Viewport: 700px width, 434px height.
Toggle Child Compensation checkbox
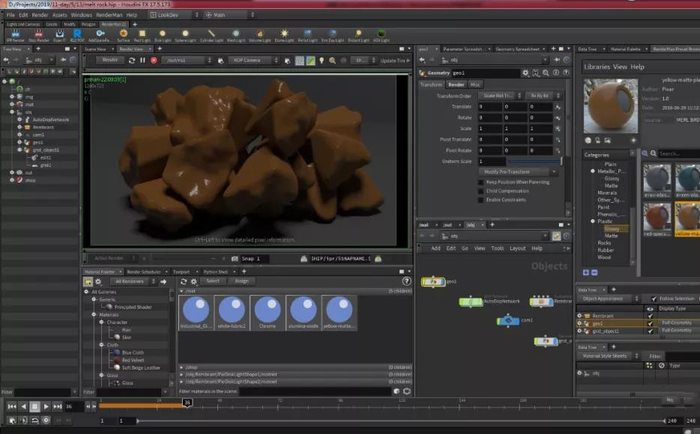481,191
